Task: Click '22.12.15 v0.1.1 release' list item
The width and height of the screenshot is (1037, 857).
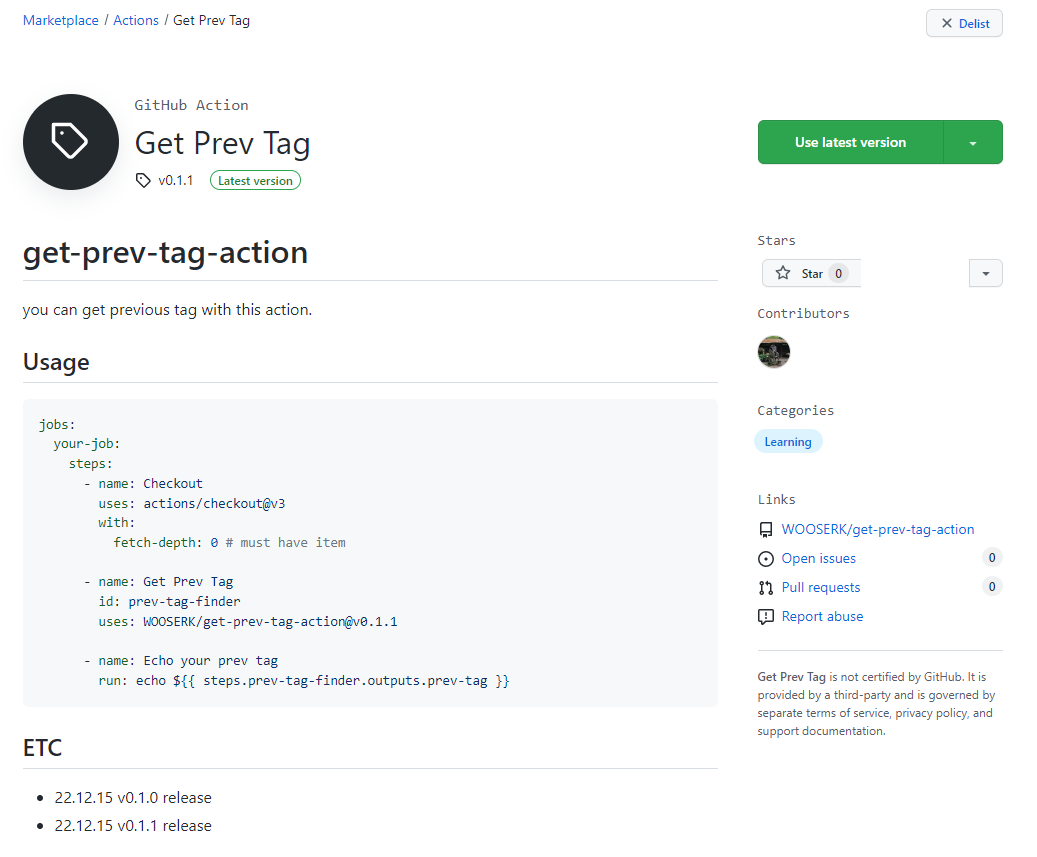Action: [133, 826]
